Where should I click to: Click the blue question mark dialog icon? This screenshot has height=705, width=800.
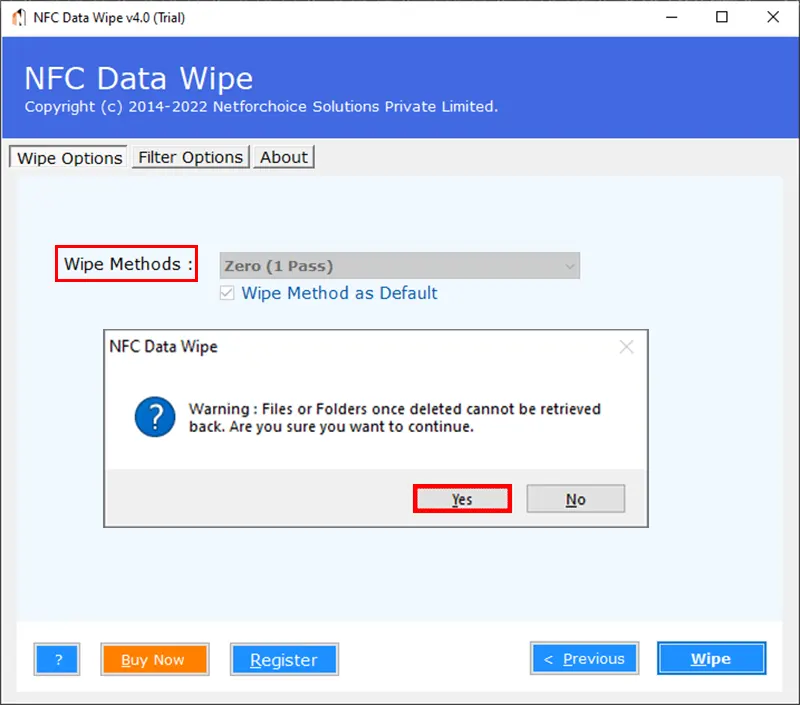(x=155, y=417)
